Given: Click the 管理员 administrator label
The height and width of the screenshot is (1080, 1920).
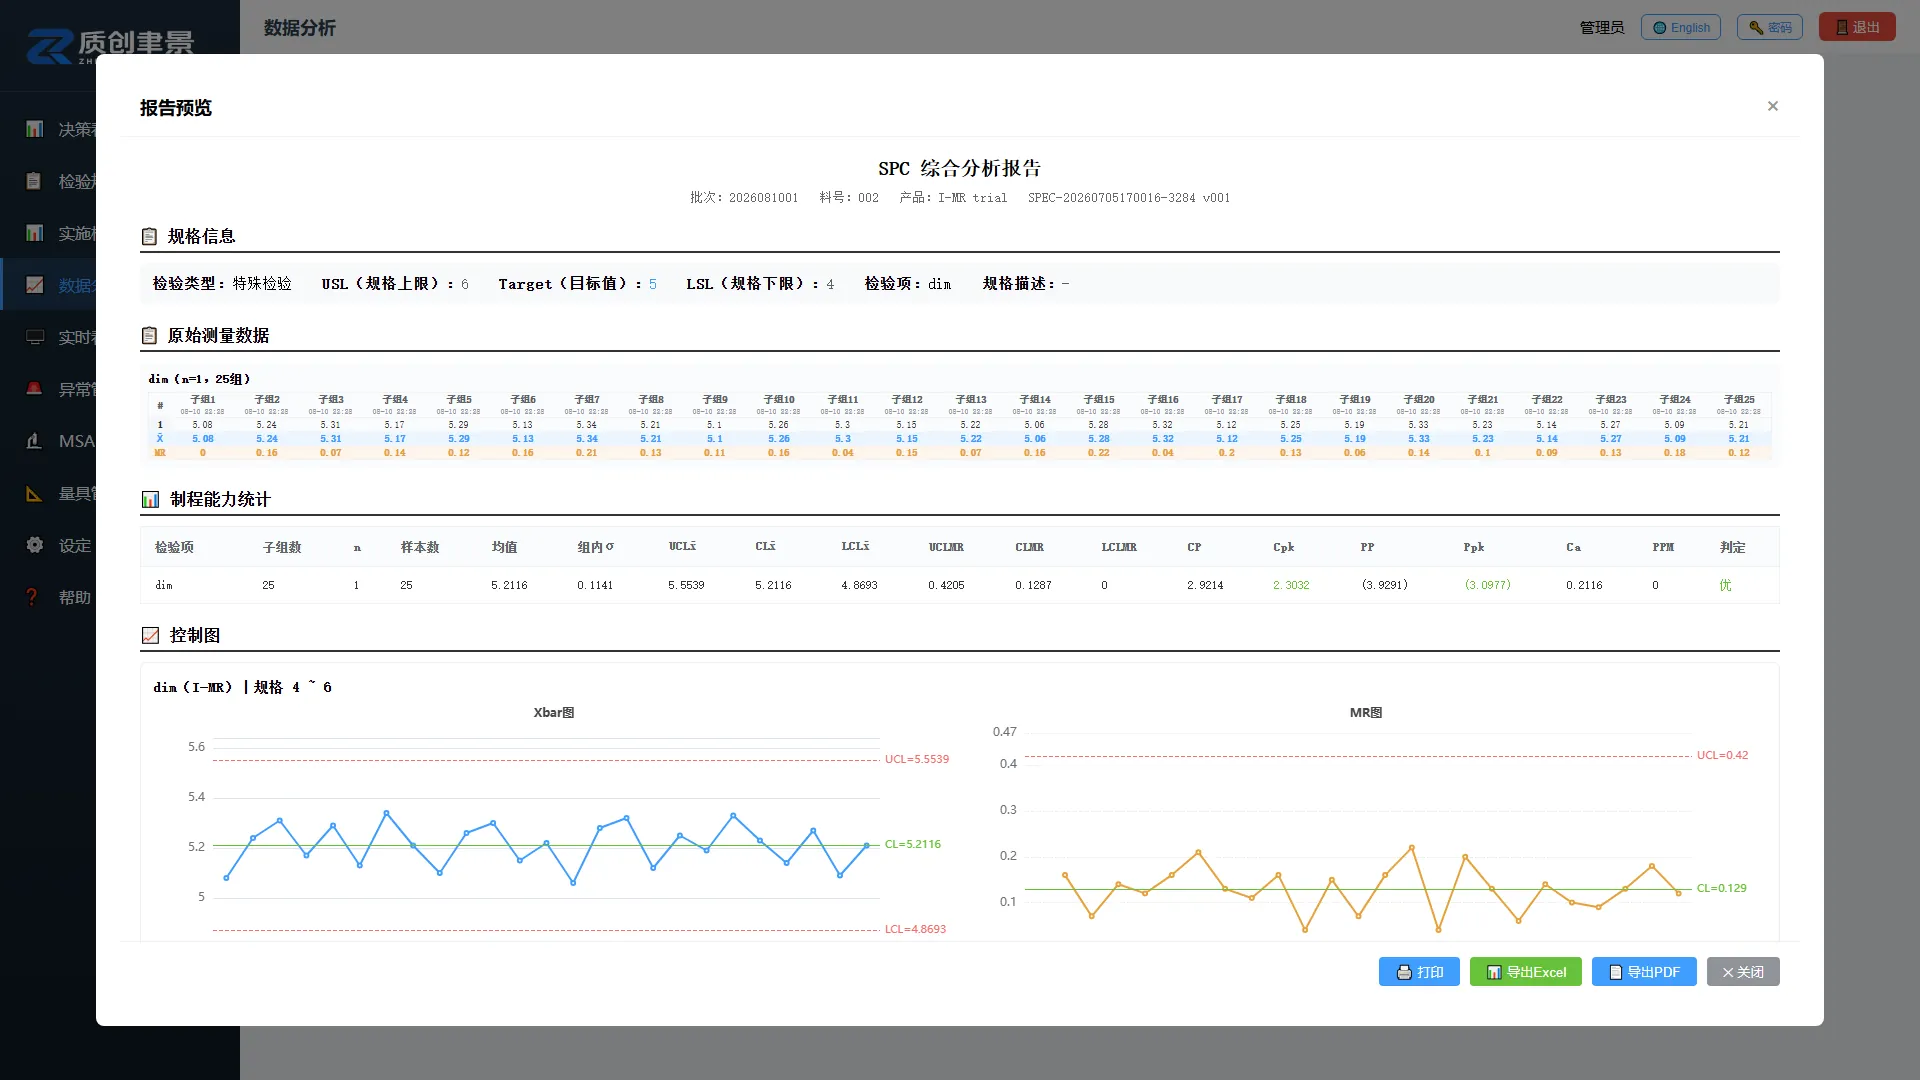Looking at the screenshot, I should [x=1601, y=27].
